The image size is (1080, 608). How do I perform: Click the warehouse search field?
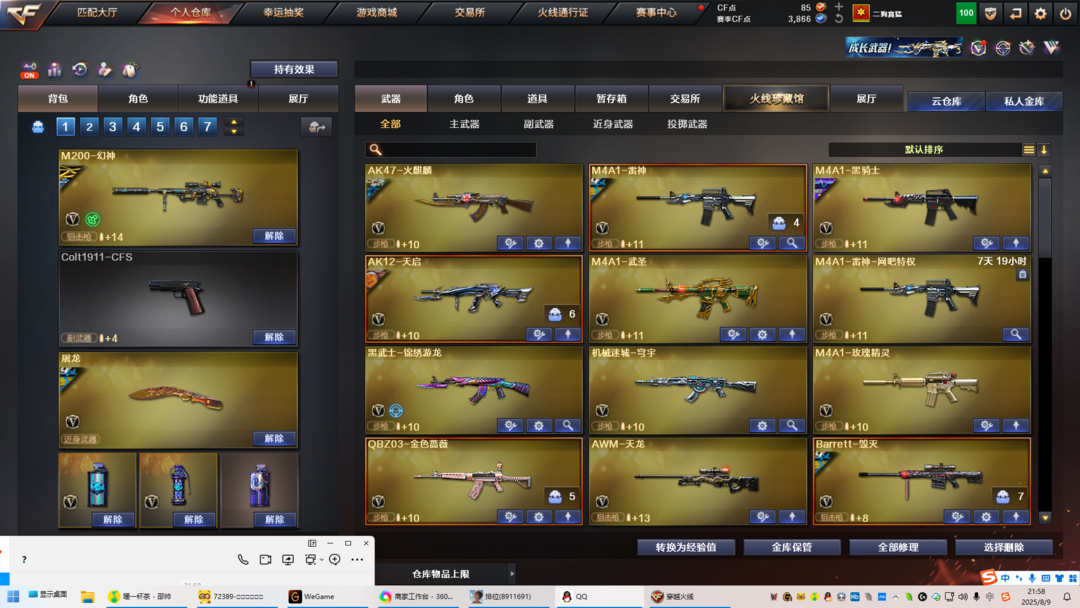coord(450,149)
